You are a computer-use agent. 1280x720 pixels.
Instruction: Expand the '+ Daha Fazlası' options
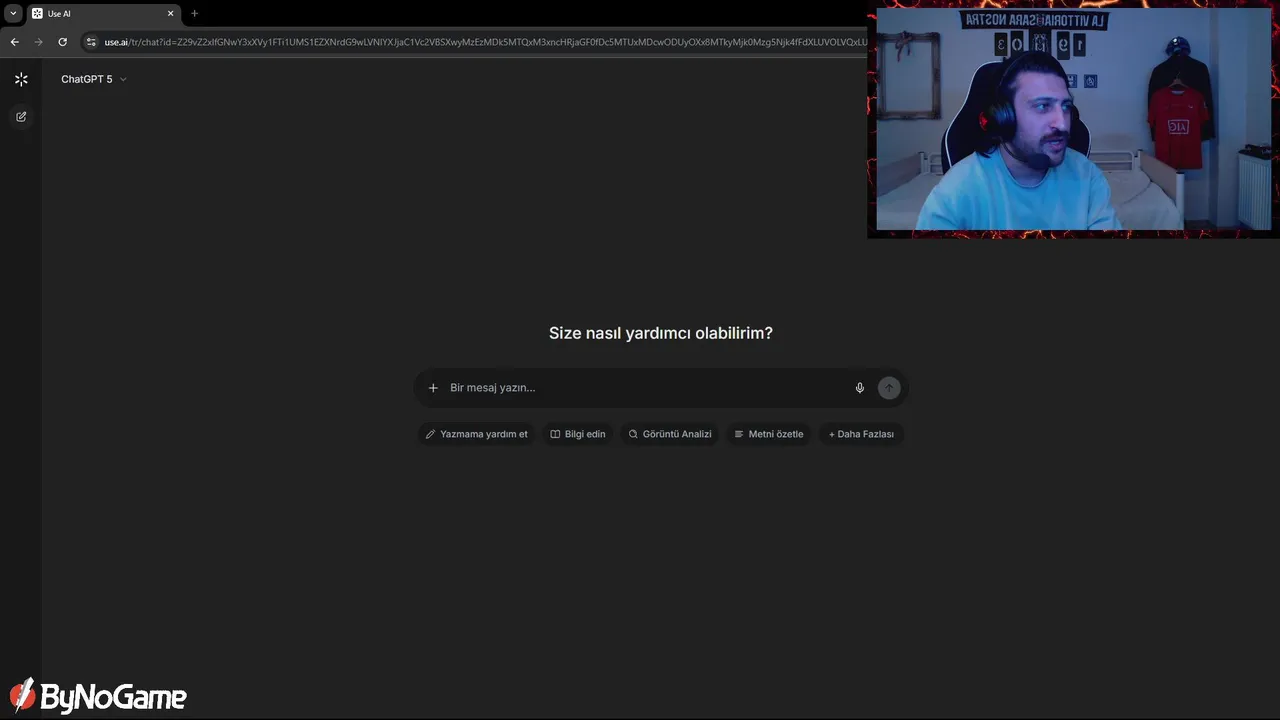(x=861, y=434)
